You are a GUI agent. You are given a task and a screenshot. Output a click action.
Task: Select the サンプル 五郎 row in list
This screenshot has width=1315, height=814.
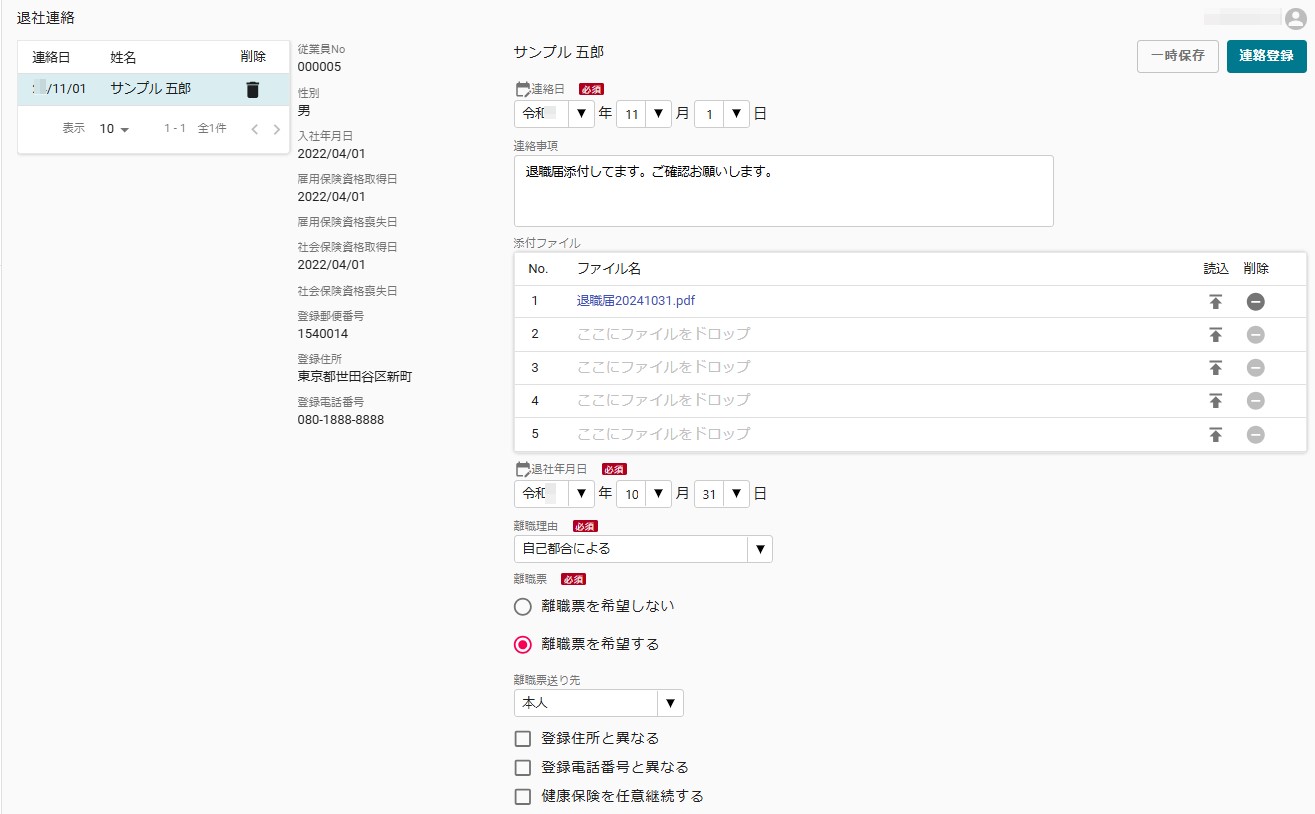click(154, 89)
